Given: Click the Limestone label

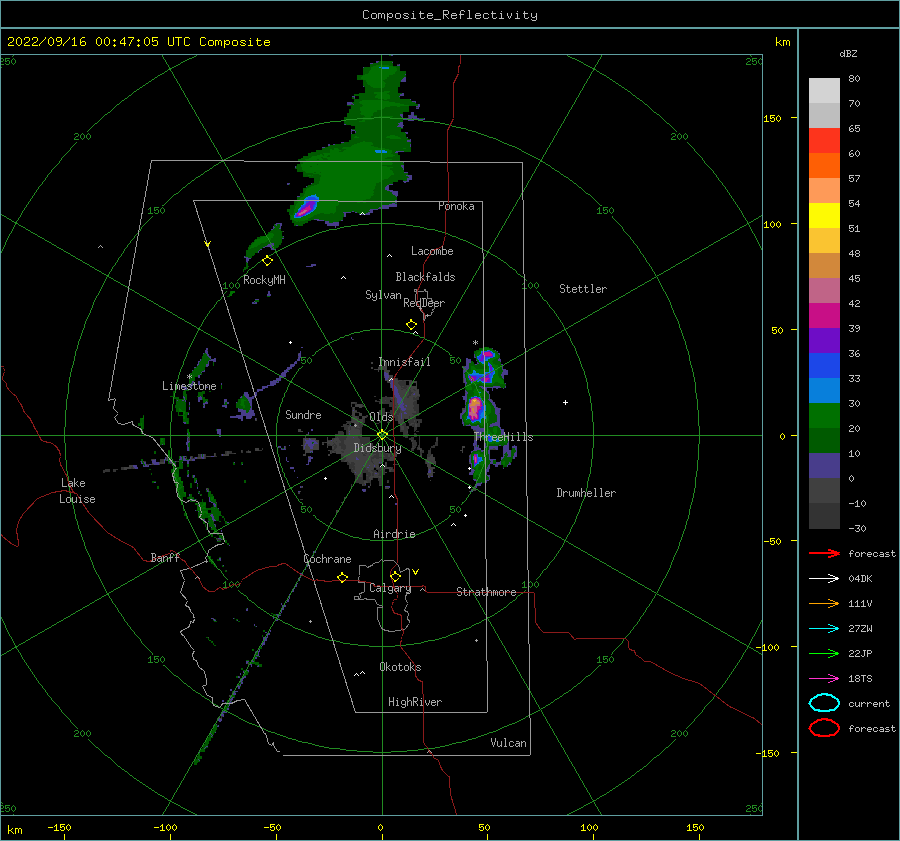Looking at the screenshot, I should pos(189,386).
